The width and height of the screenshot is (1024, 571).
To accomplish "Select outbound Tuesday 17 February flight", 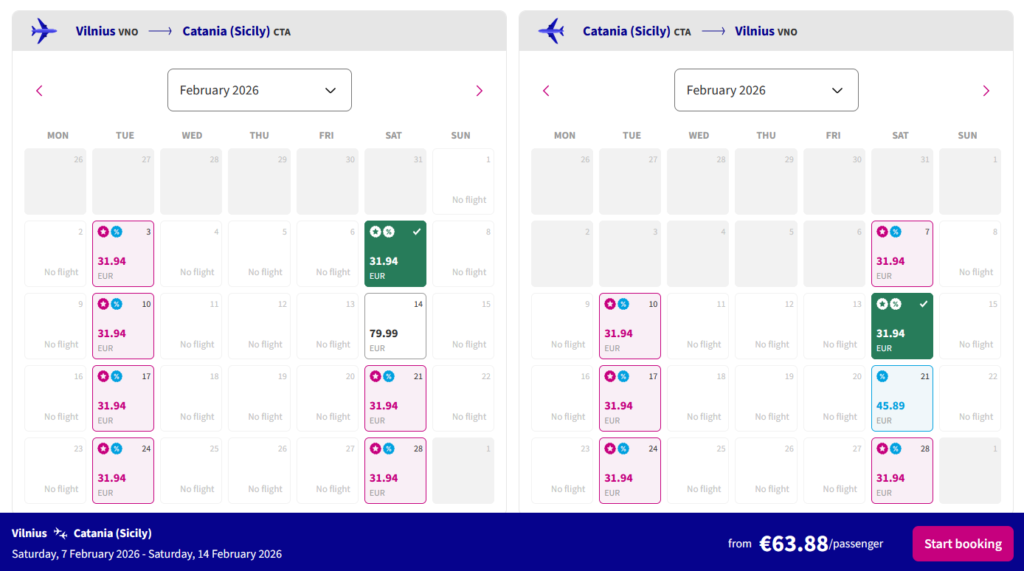I will (123, 398).
